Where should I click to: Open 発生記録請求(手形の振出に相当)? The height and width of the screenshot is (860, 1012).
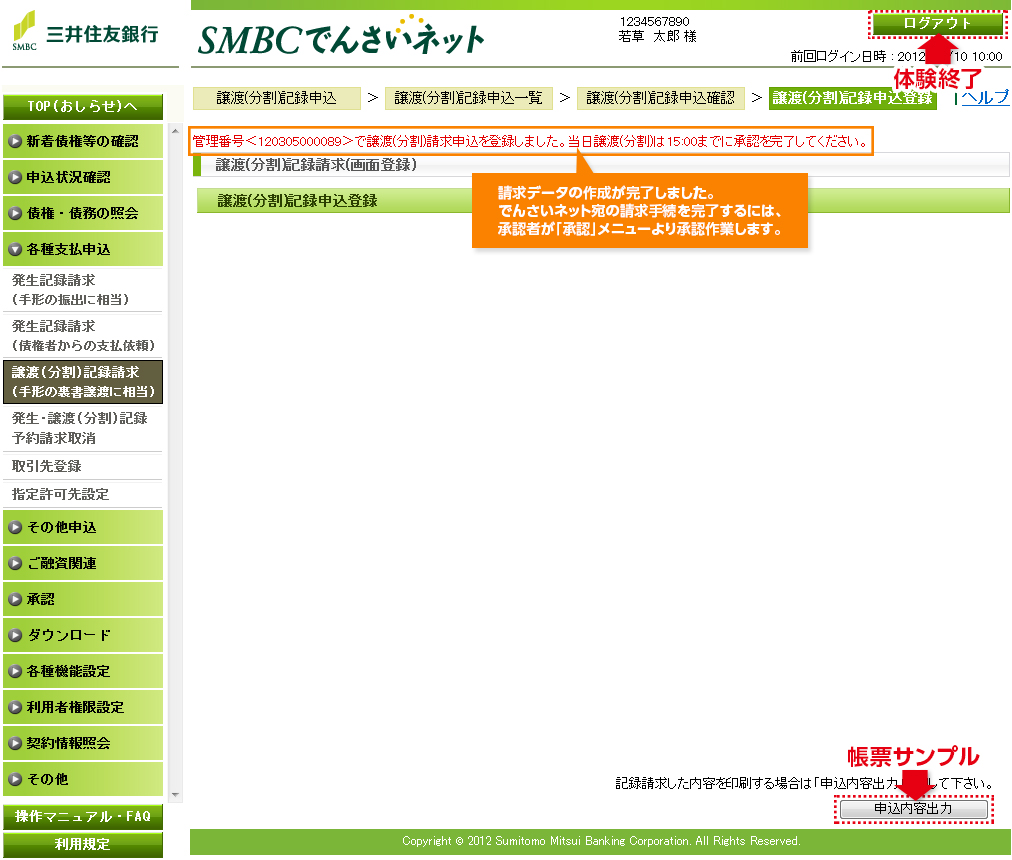pos(83,290)
